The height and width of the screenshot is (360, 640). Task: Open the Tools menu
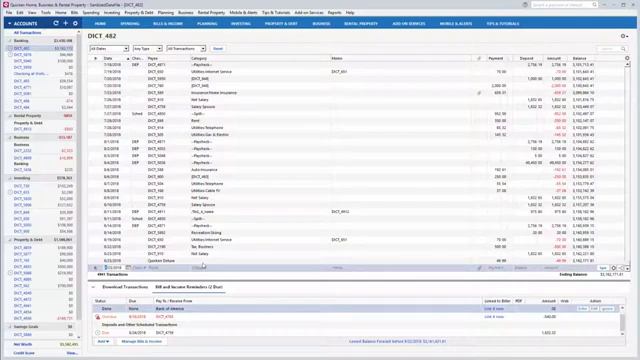pyautogui.click(x=46, y=13)
